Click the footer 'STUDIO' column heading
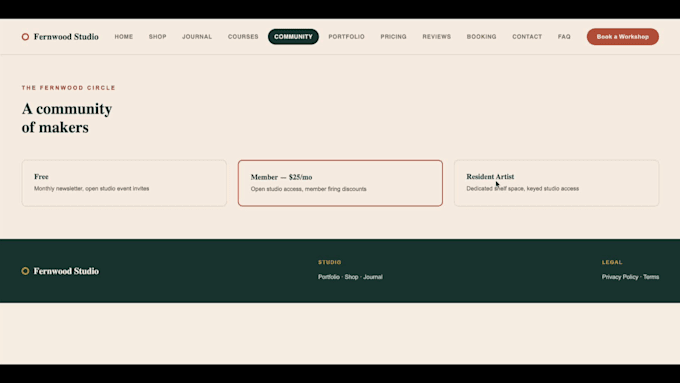 click(330, 262)
